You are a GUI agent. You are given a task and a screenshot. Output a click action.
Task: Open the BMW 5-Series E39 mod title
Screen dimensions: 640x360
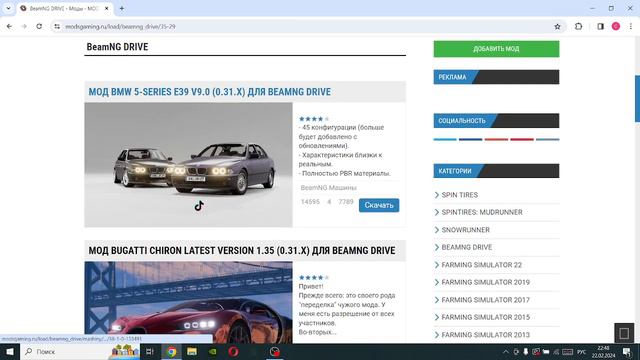pyautogui.click(x=210, y=92)
